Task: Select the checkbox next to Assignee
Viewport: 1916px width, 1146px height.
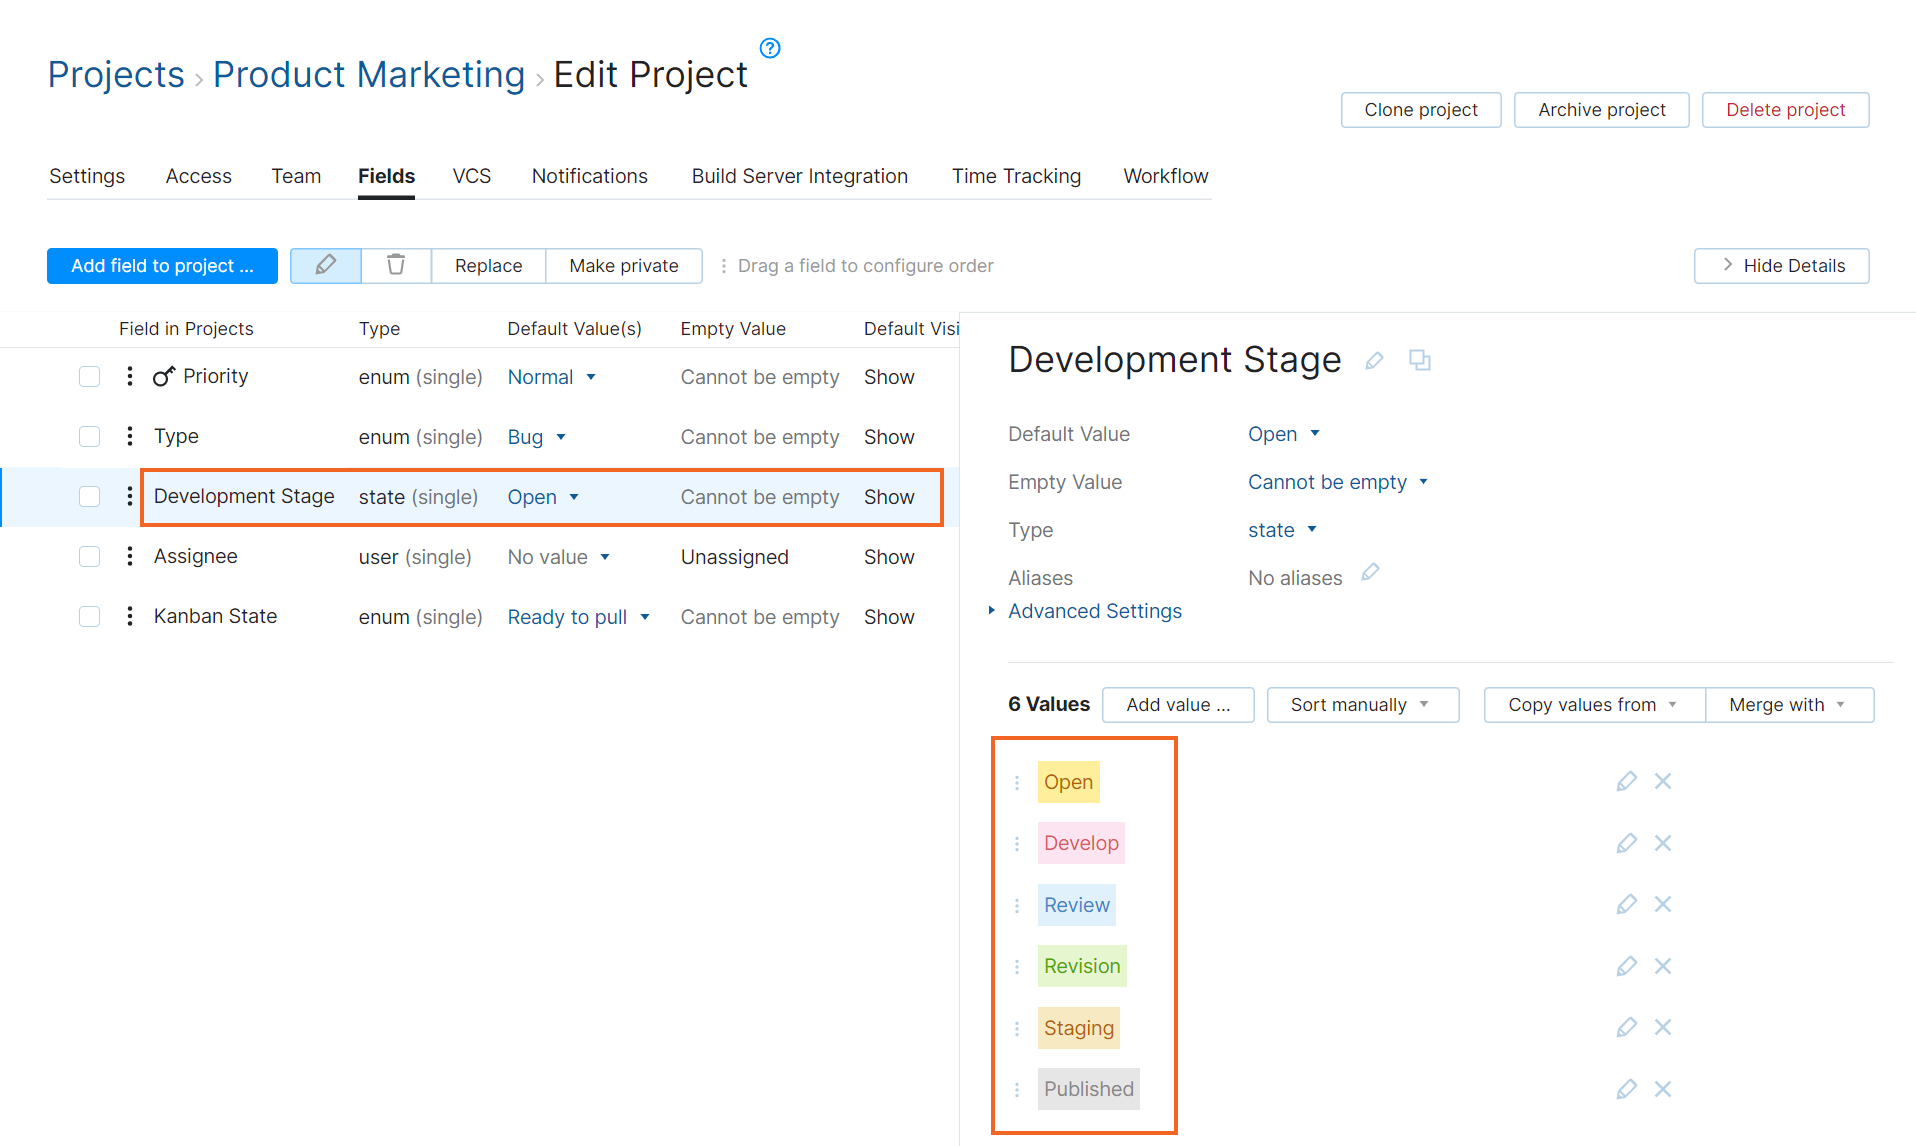Action: pyautogui.click(x=89, y=556)
